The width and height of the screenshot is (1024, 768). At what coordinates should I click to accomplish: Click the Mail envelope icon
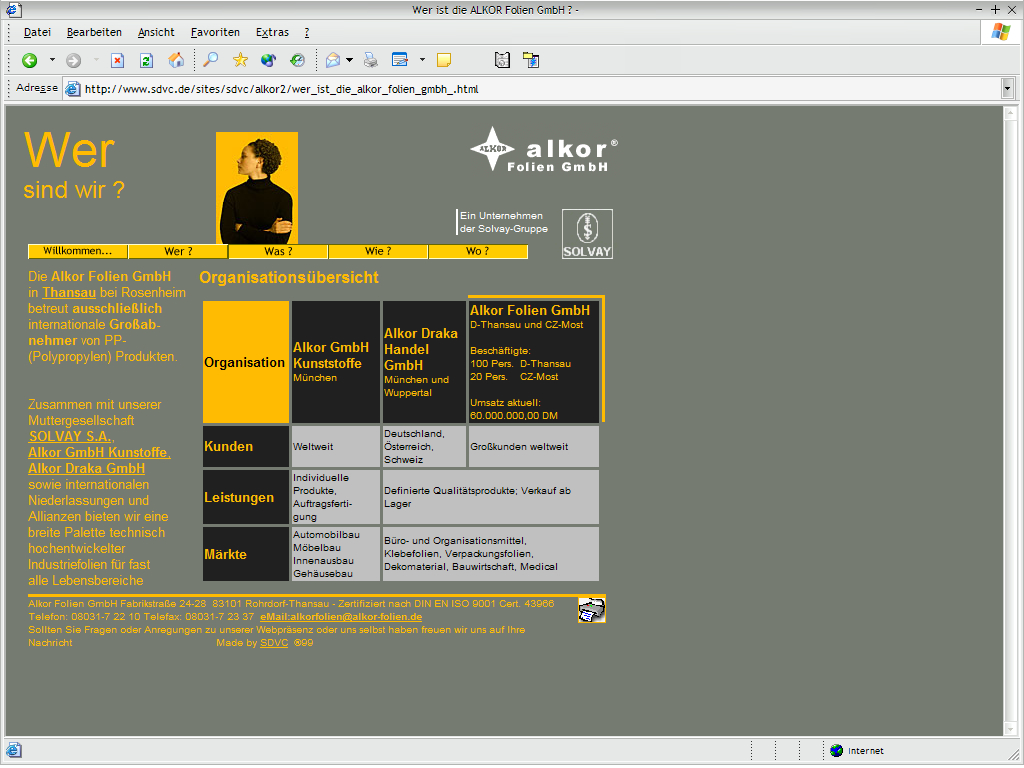click(x=333, y=60)
